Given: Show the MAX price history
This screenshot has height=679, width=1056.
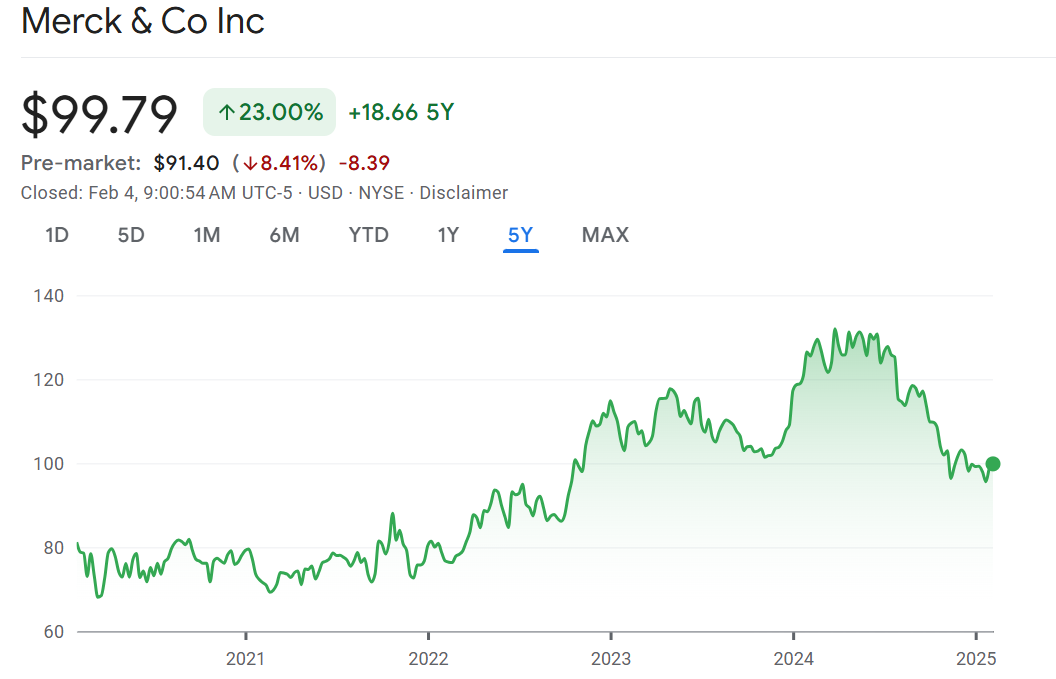Looking at the screenshot, I should [x=605, y=235].
